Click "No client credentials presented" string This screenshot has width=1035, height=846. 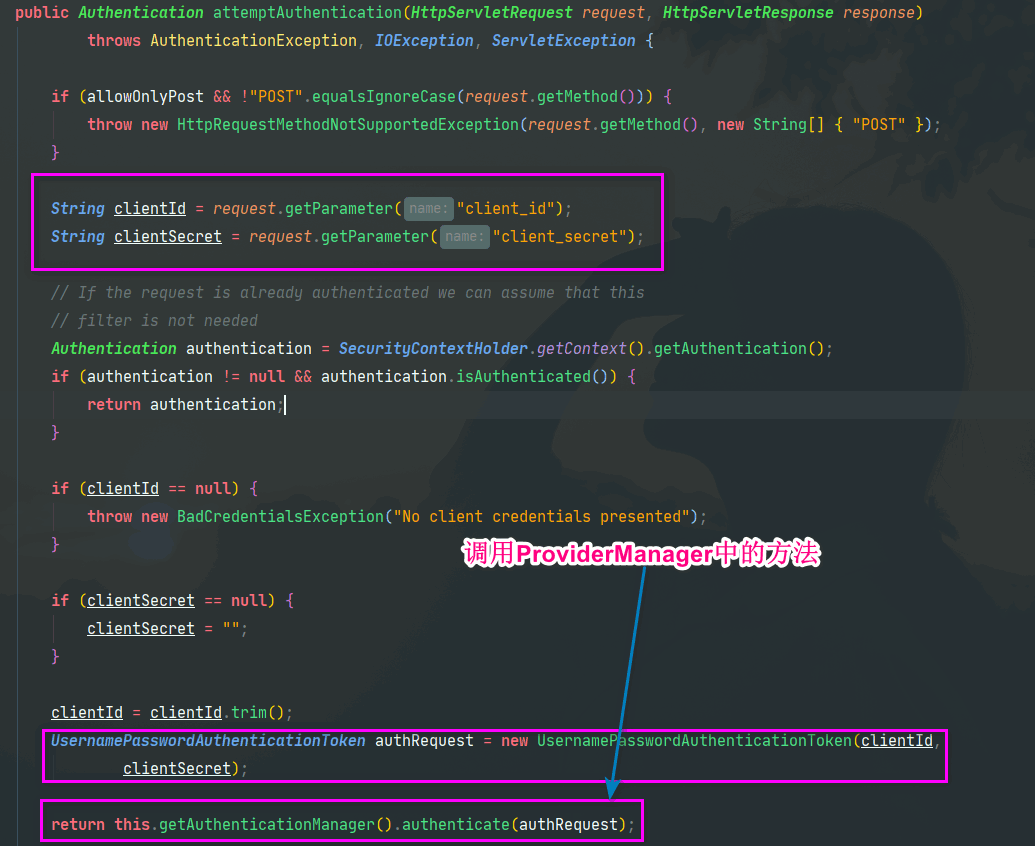point(541,517)
